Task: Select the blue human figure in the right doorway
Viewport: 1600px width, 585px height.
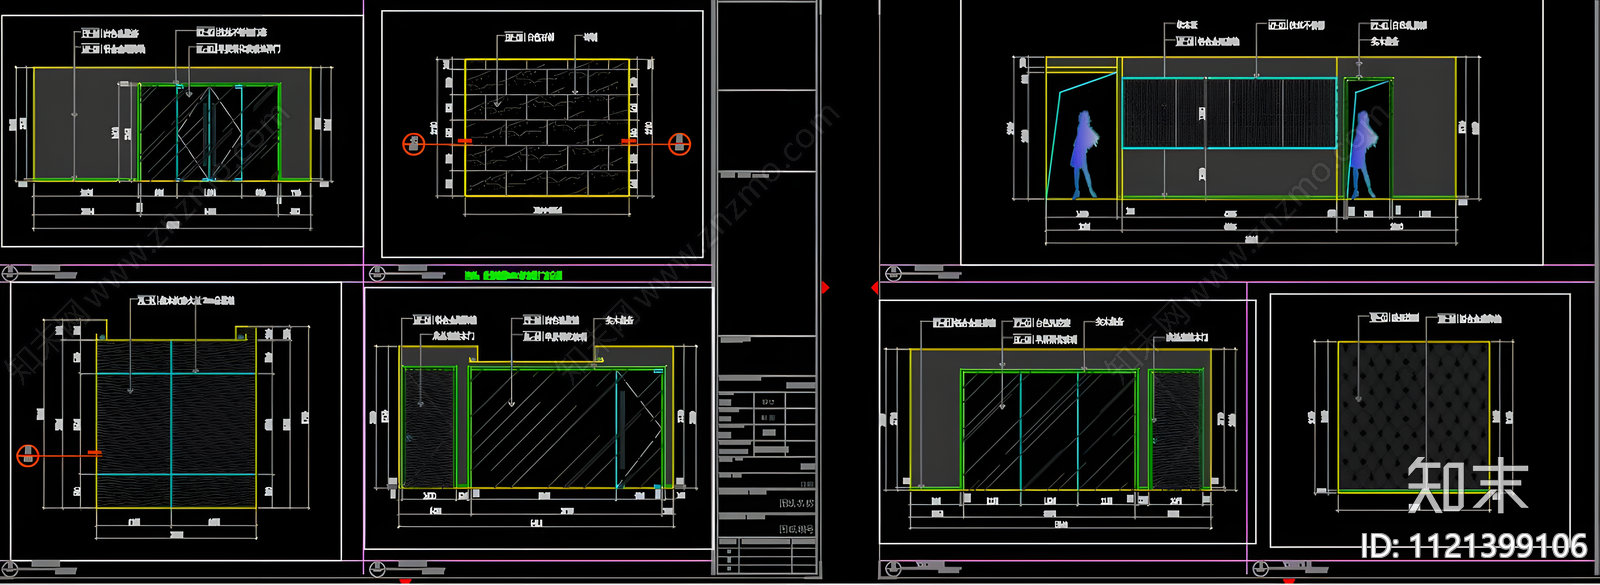Action: click(1362, 153)
